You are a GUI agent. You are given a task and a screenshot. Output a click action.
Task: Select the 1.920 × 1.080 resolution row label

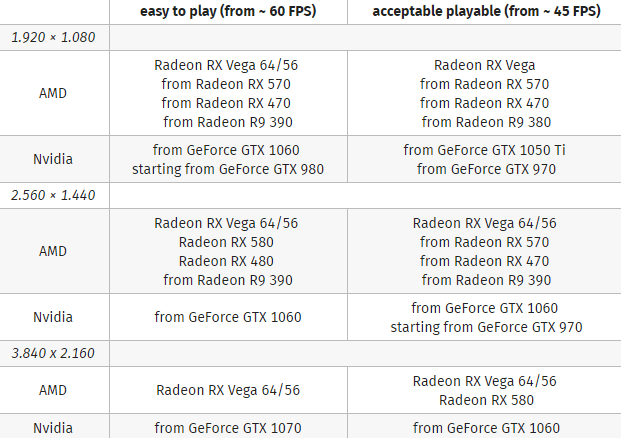tap(53, 37)
